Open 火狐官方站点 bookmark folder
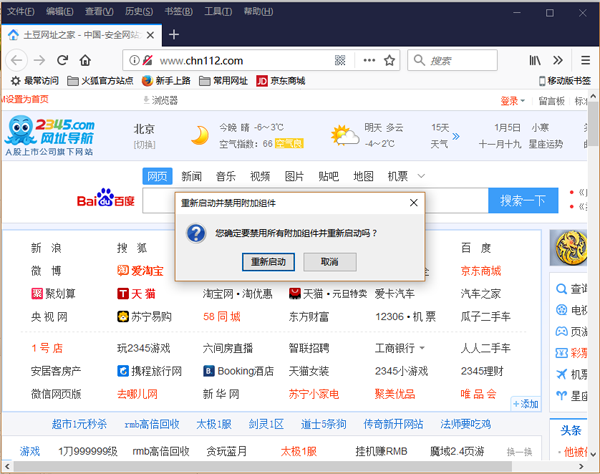The height and width of the screenshot is (474, 600). (x=100, y=81)
